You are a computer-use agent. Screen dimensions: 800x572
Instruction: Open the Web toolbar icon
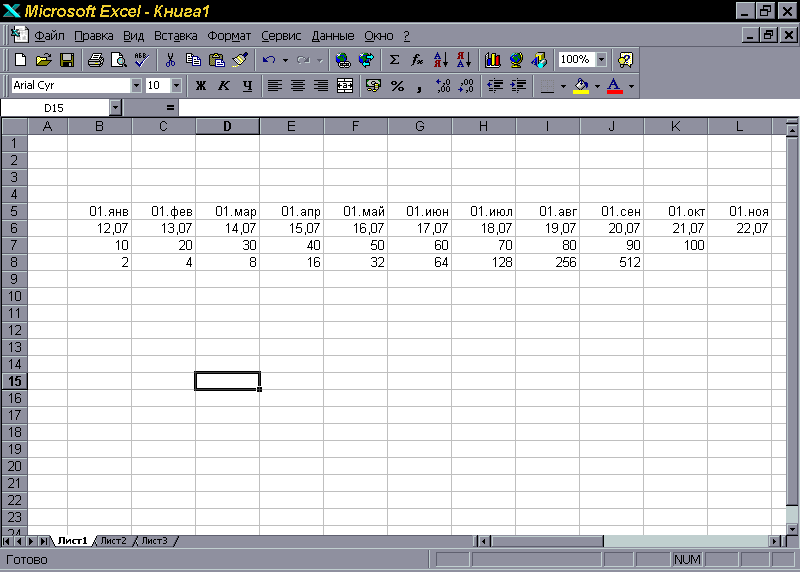(366, 60)
